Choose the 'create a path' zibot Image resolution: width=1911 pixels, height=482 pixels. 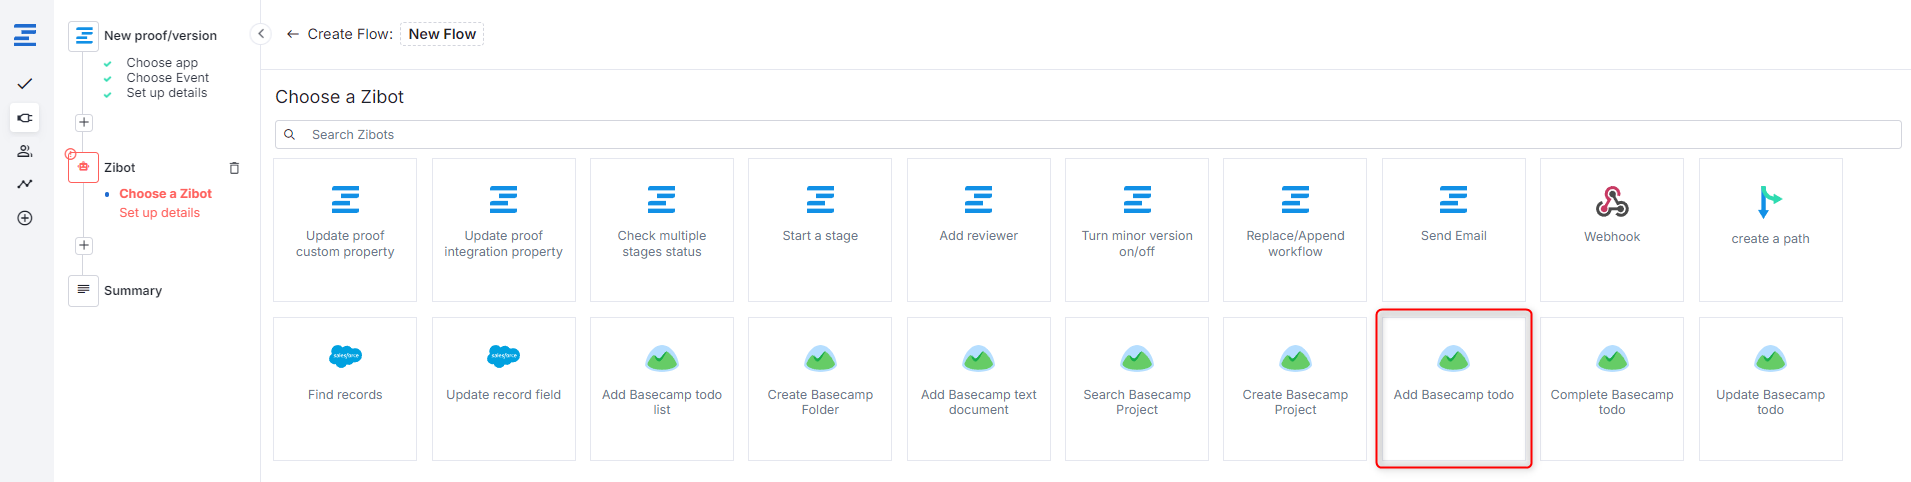click(x=1769, y=230)
